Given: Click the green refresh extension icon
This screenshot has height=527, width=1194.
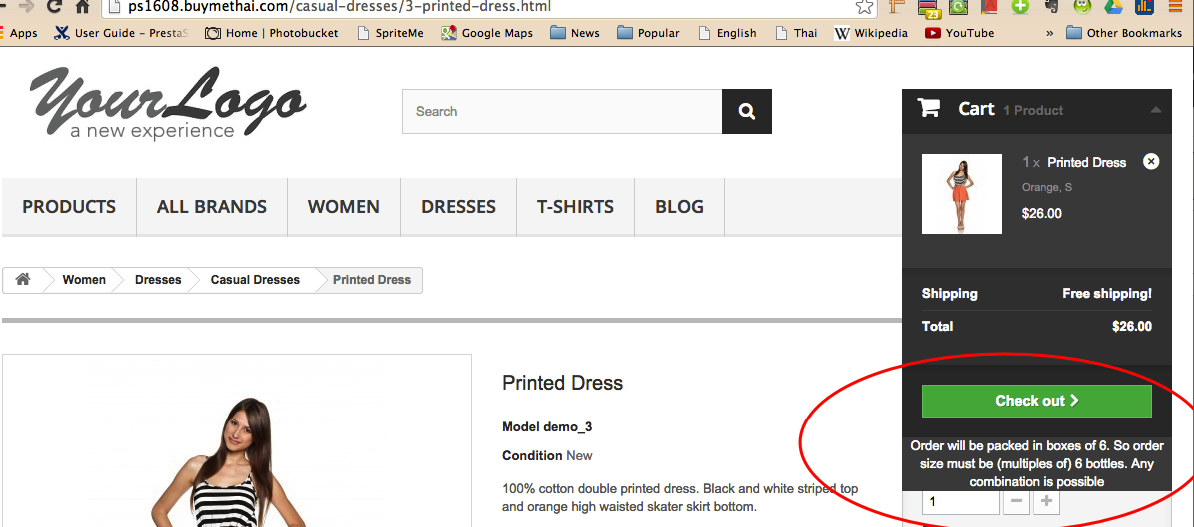Looking at the screenshot, I should 959,8.
